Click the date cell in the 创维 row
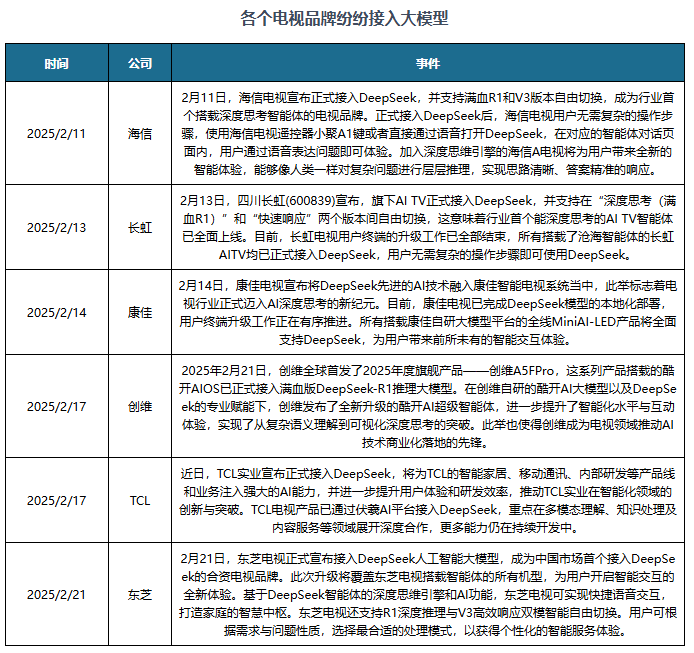Screen dimensions: 694x653 (x=57, y=405)
